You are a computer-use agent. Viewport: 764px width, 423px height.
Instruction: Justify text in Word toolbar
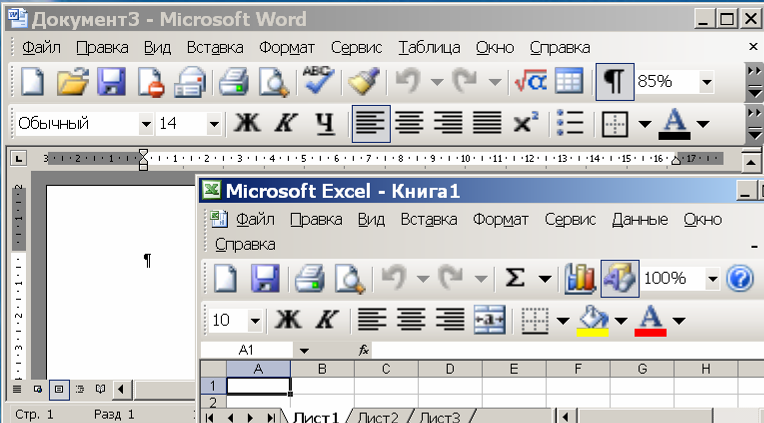(x=487, y=123)
